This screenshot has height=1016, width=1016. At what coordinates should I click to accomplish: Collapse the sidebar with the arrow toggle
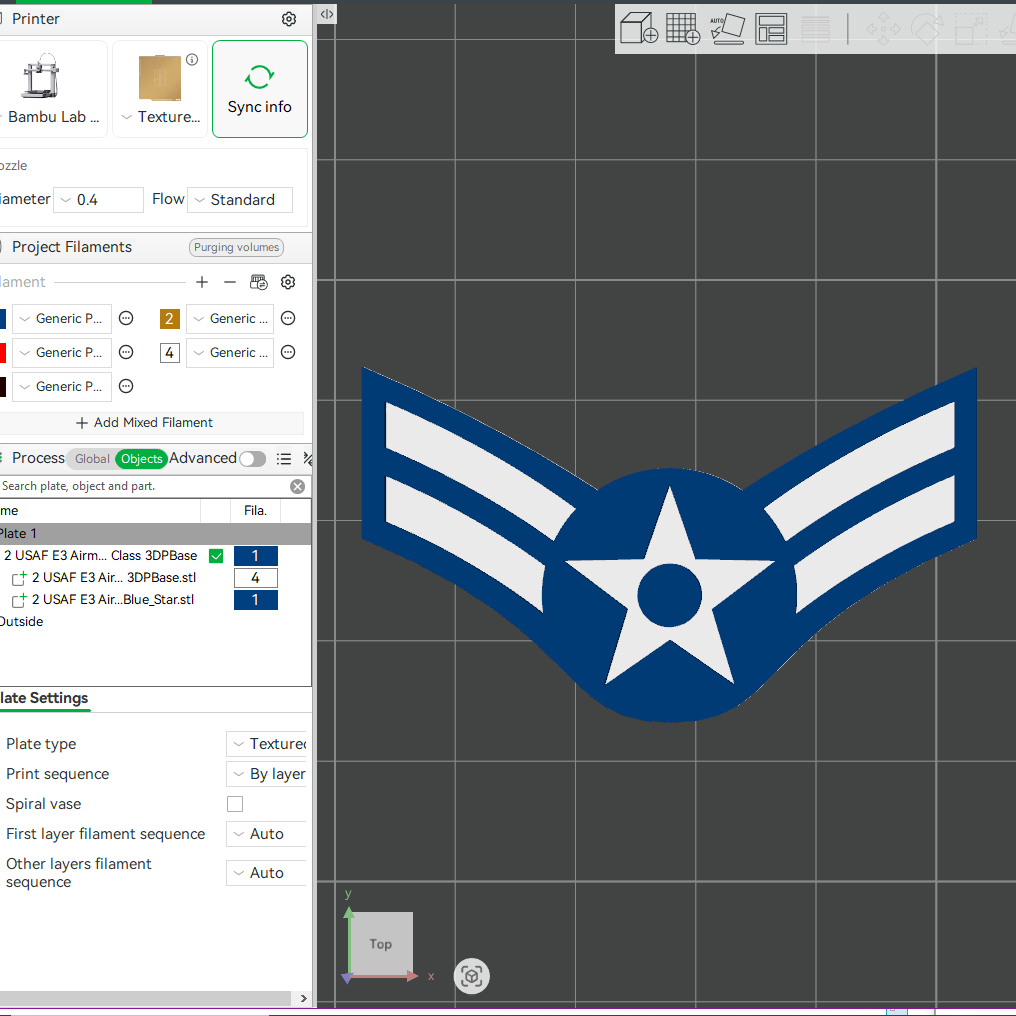coord(327,14)
